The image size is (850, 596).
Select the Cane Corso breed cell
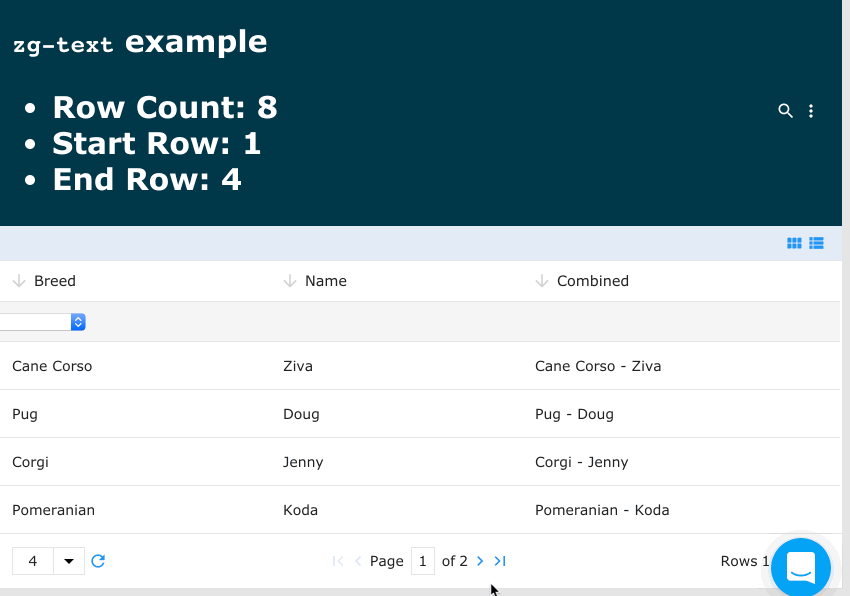pyautogui.click(x=52, y=366)
